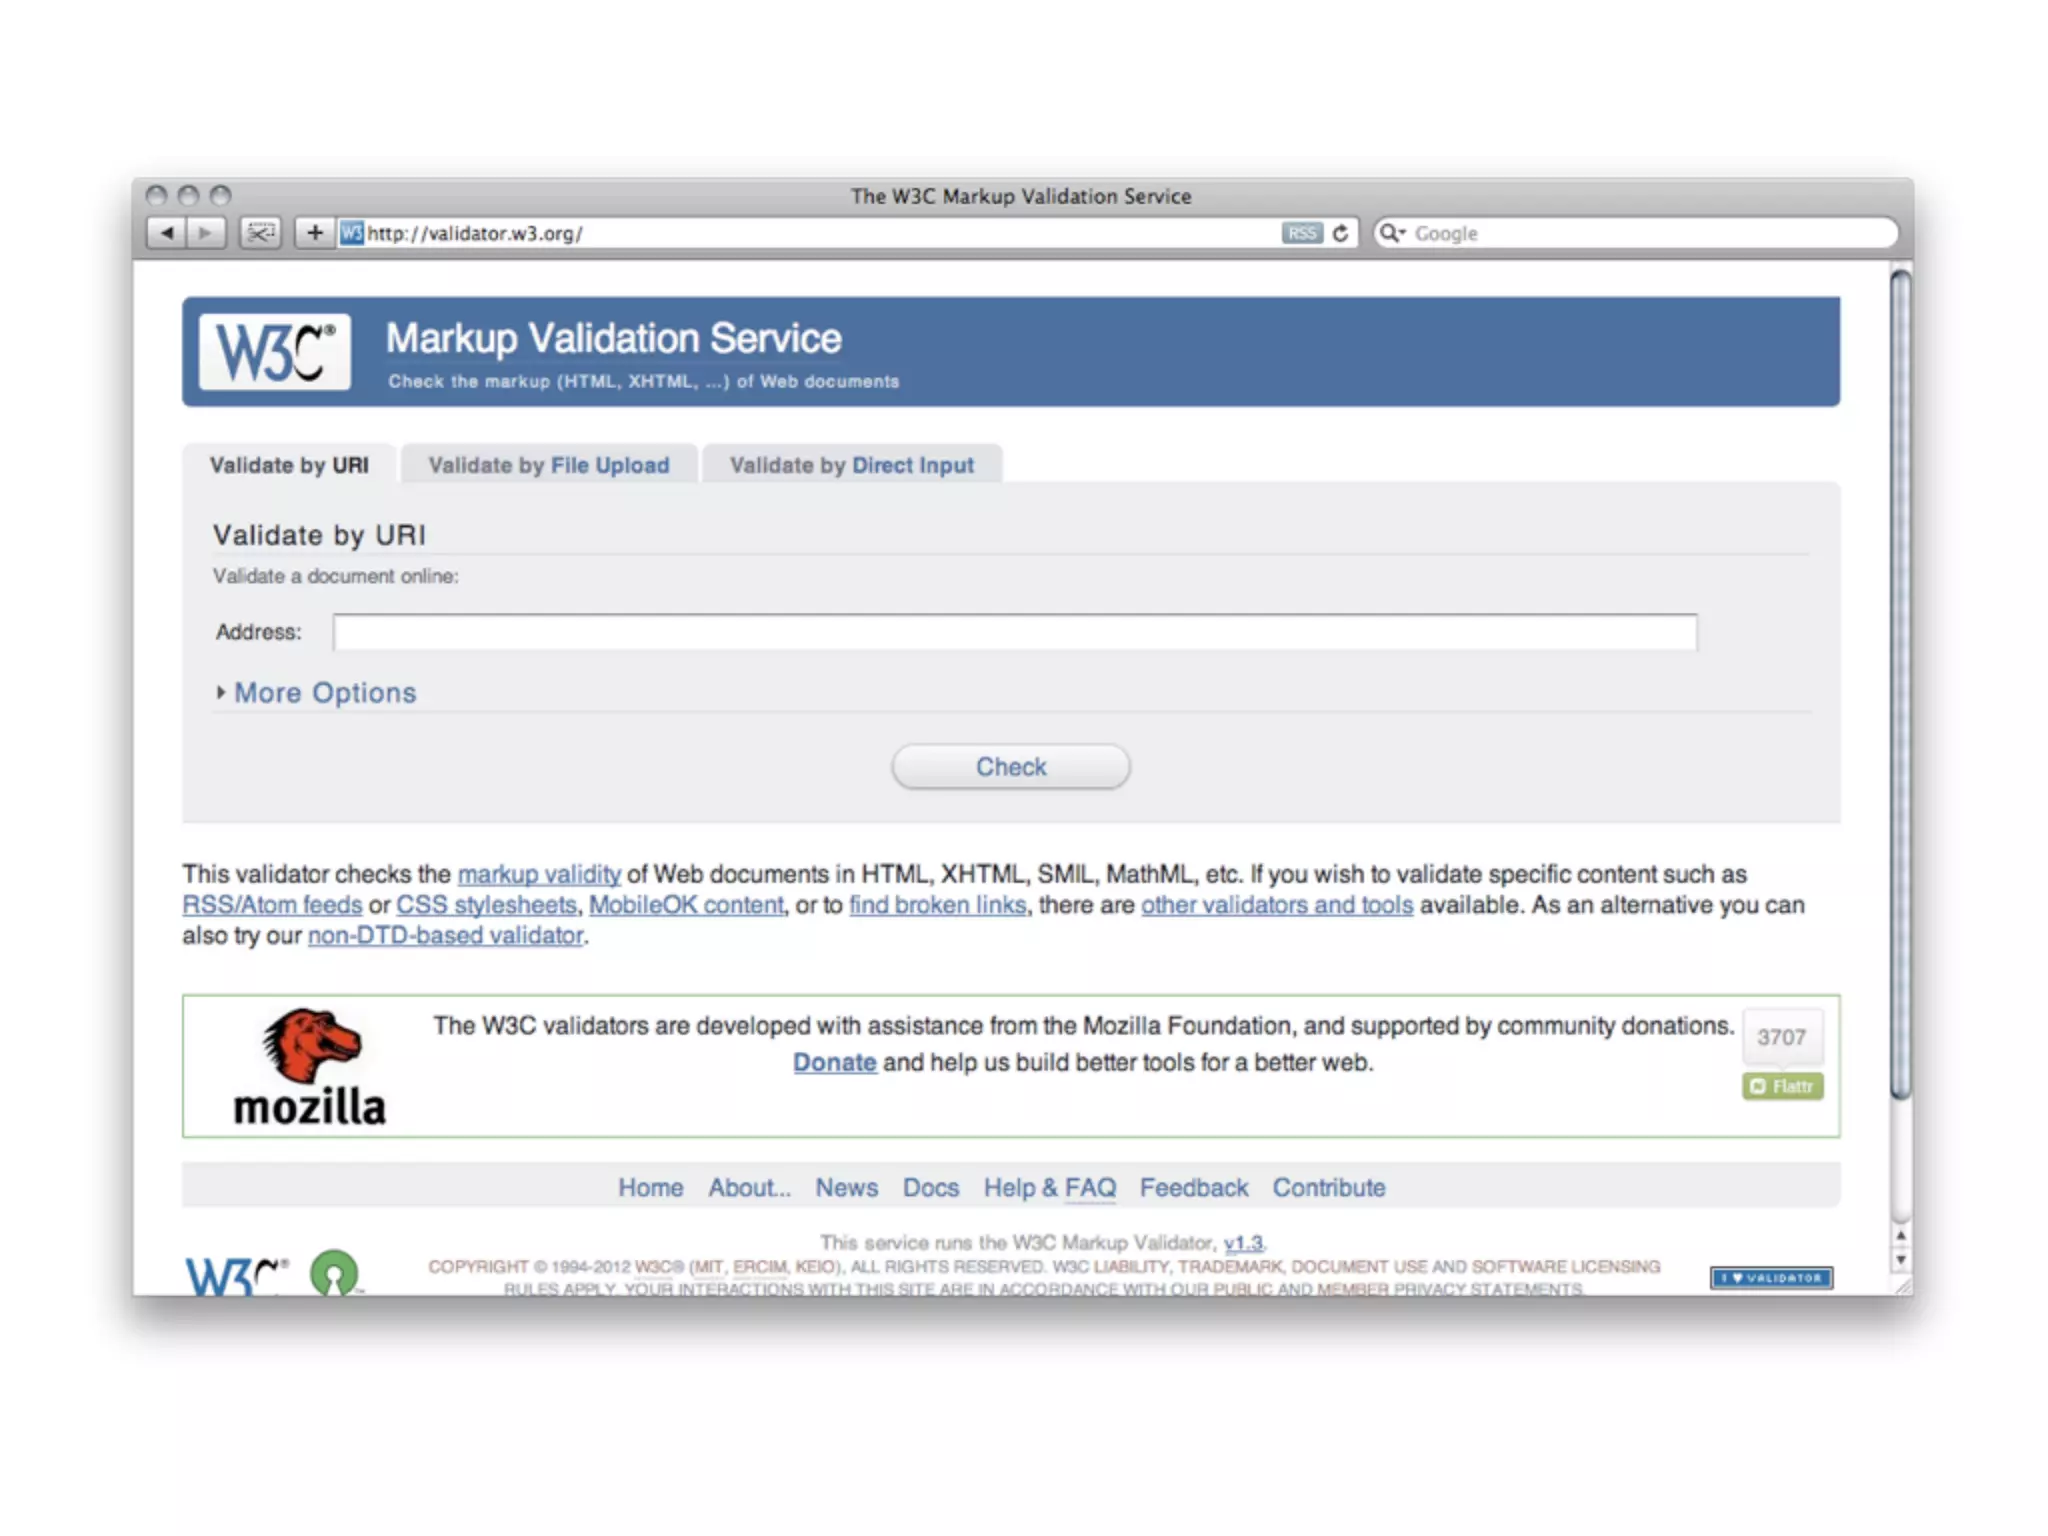Click the Help & FAQ footer link
The height and width of the screenshot is (1536, 2048).
tap(1049, 1188)
